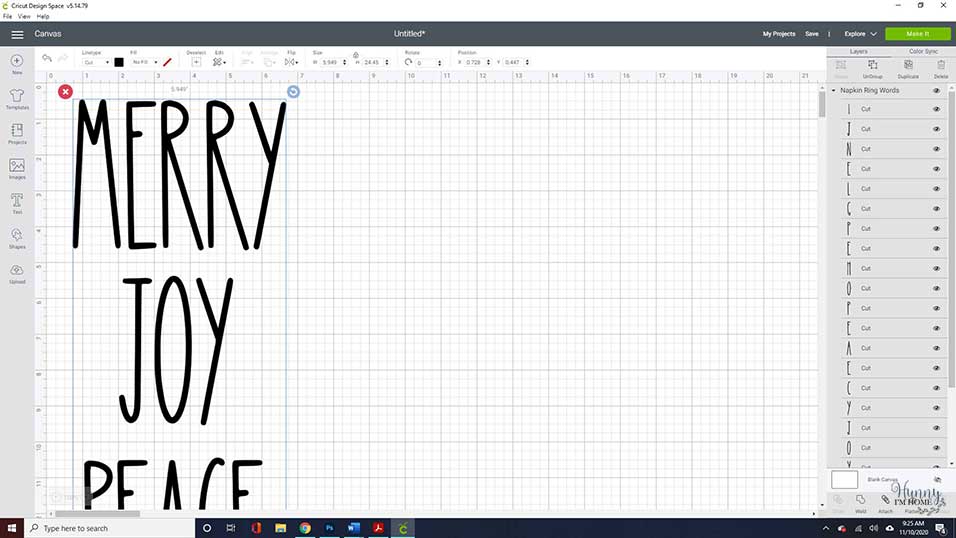This screenshot has width=956, height=538.
Task: Open the File menu
Action: [x=7, y=16]
